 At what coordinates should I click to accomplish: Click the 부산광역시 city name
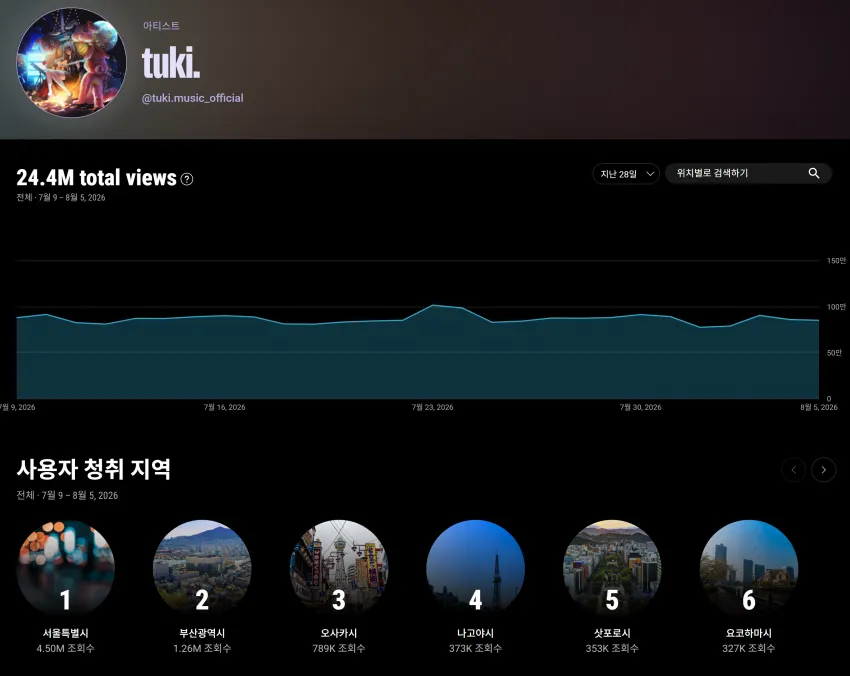coord(202,633)
